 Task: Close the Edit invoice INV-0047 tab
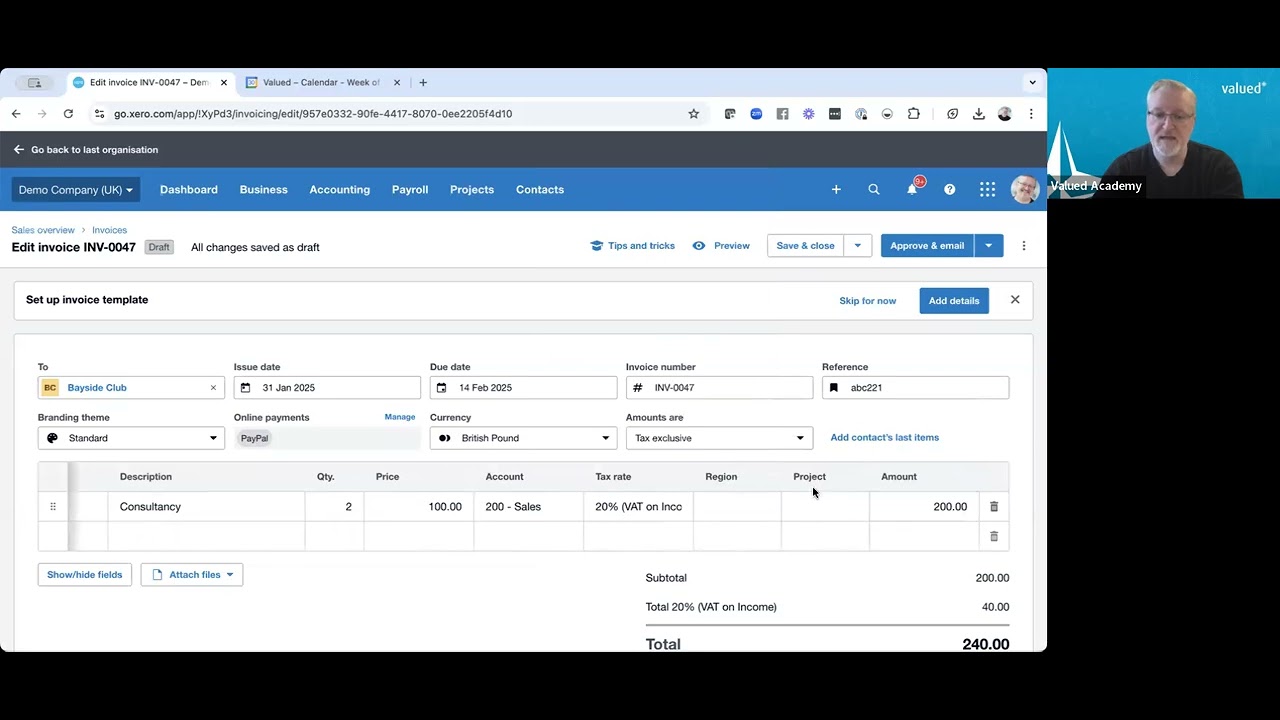click(x=224, y=83)
